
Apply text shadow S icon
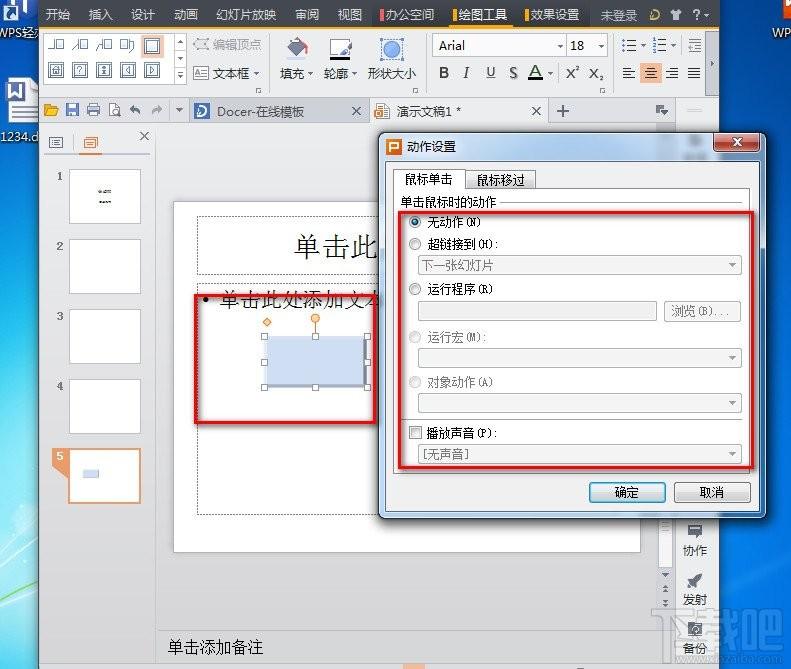point(513,73)
